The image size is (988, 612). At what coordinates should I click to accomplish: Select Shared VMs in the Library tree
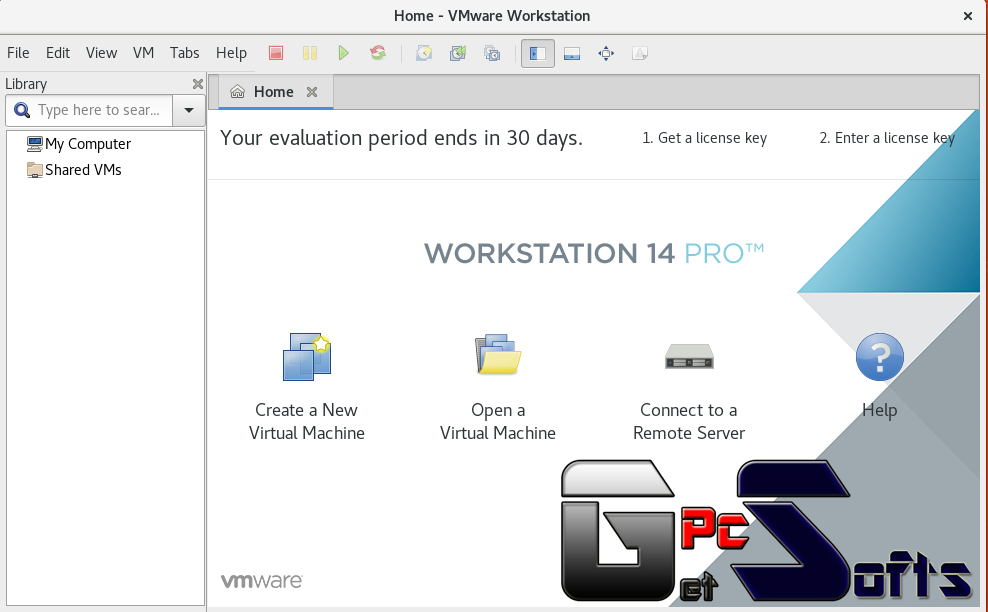pos(74,170)
